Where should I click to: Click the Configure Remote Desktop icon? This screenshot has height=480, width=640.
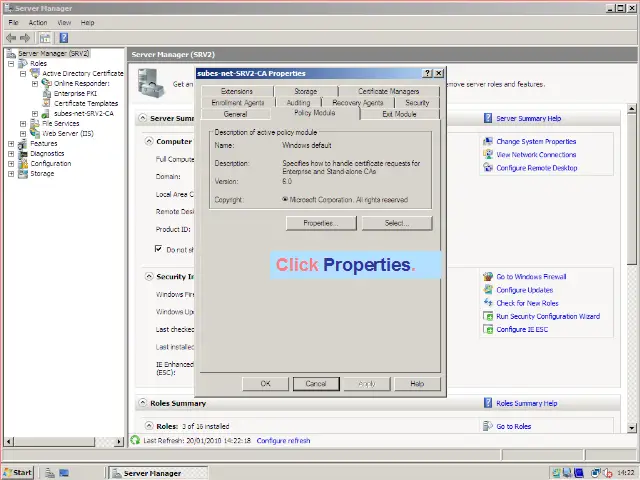(488, 167)
